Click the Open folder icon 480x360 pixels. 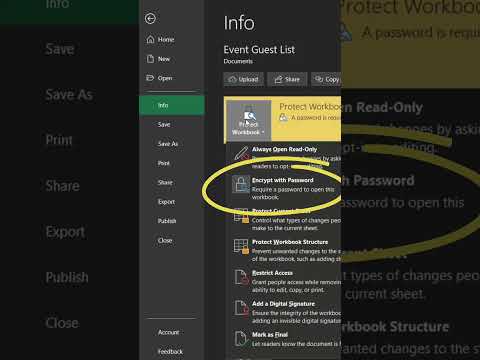tap(150, 78)
